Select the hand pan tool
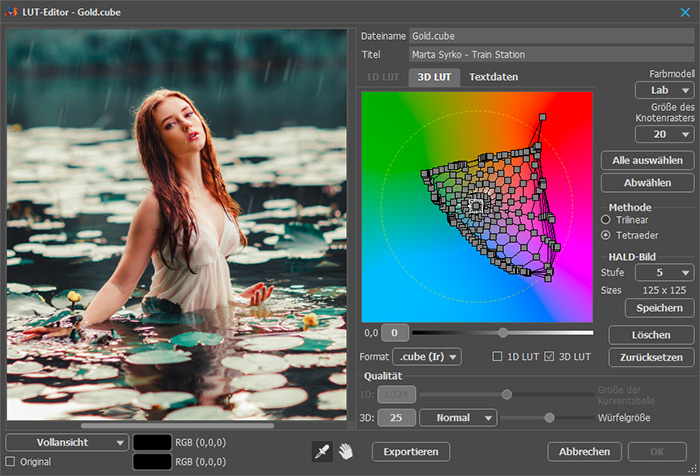 pyautogui.click(x=346, y=452)
